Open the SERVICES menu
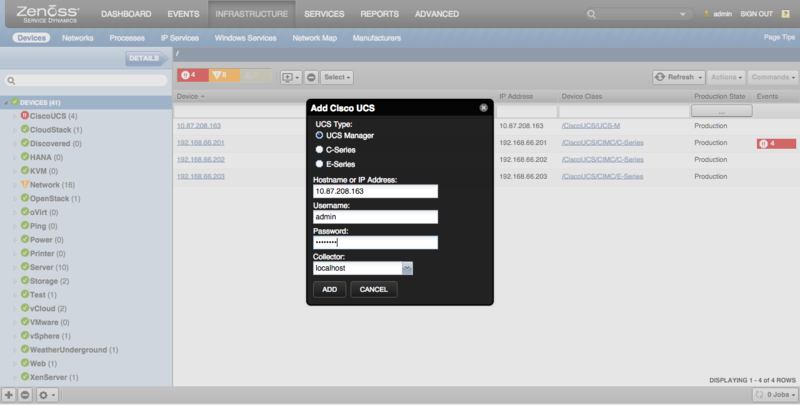This screenshot has width=800, height=405. point(324,14)
